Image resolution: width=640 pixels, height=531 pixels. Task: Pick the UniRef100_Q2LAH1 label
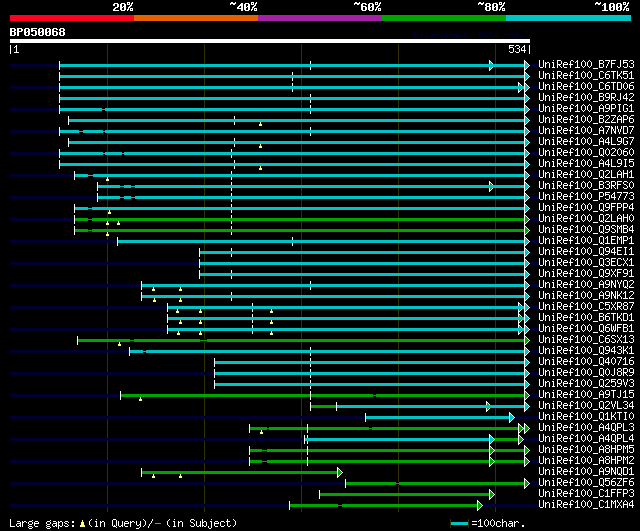586,175
